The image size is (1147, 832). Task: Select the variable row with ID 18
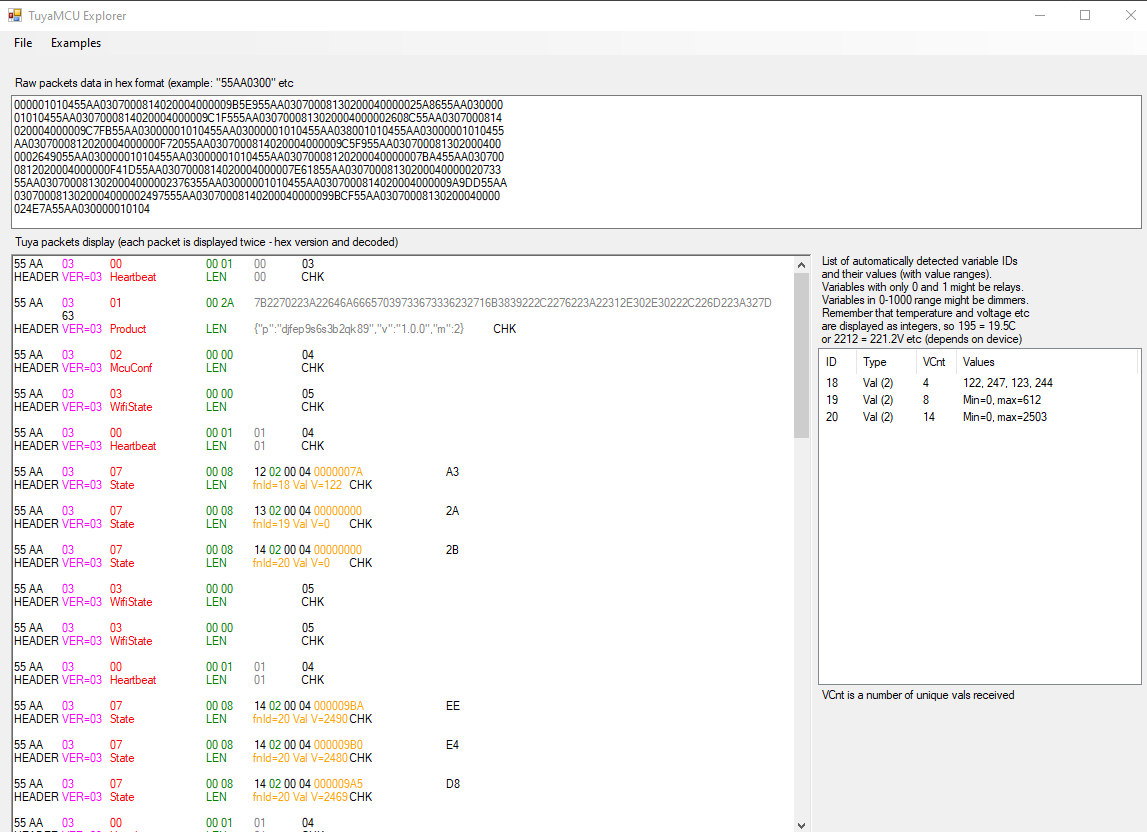(979, 383)
